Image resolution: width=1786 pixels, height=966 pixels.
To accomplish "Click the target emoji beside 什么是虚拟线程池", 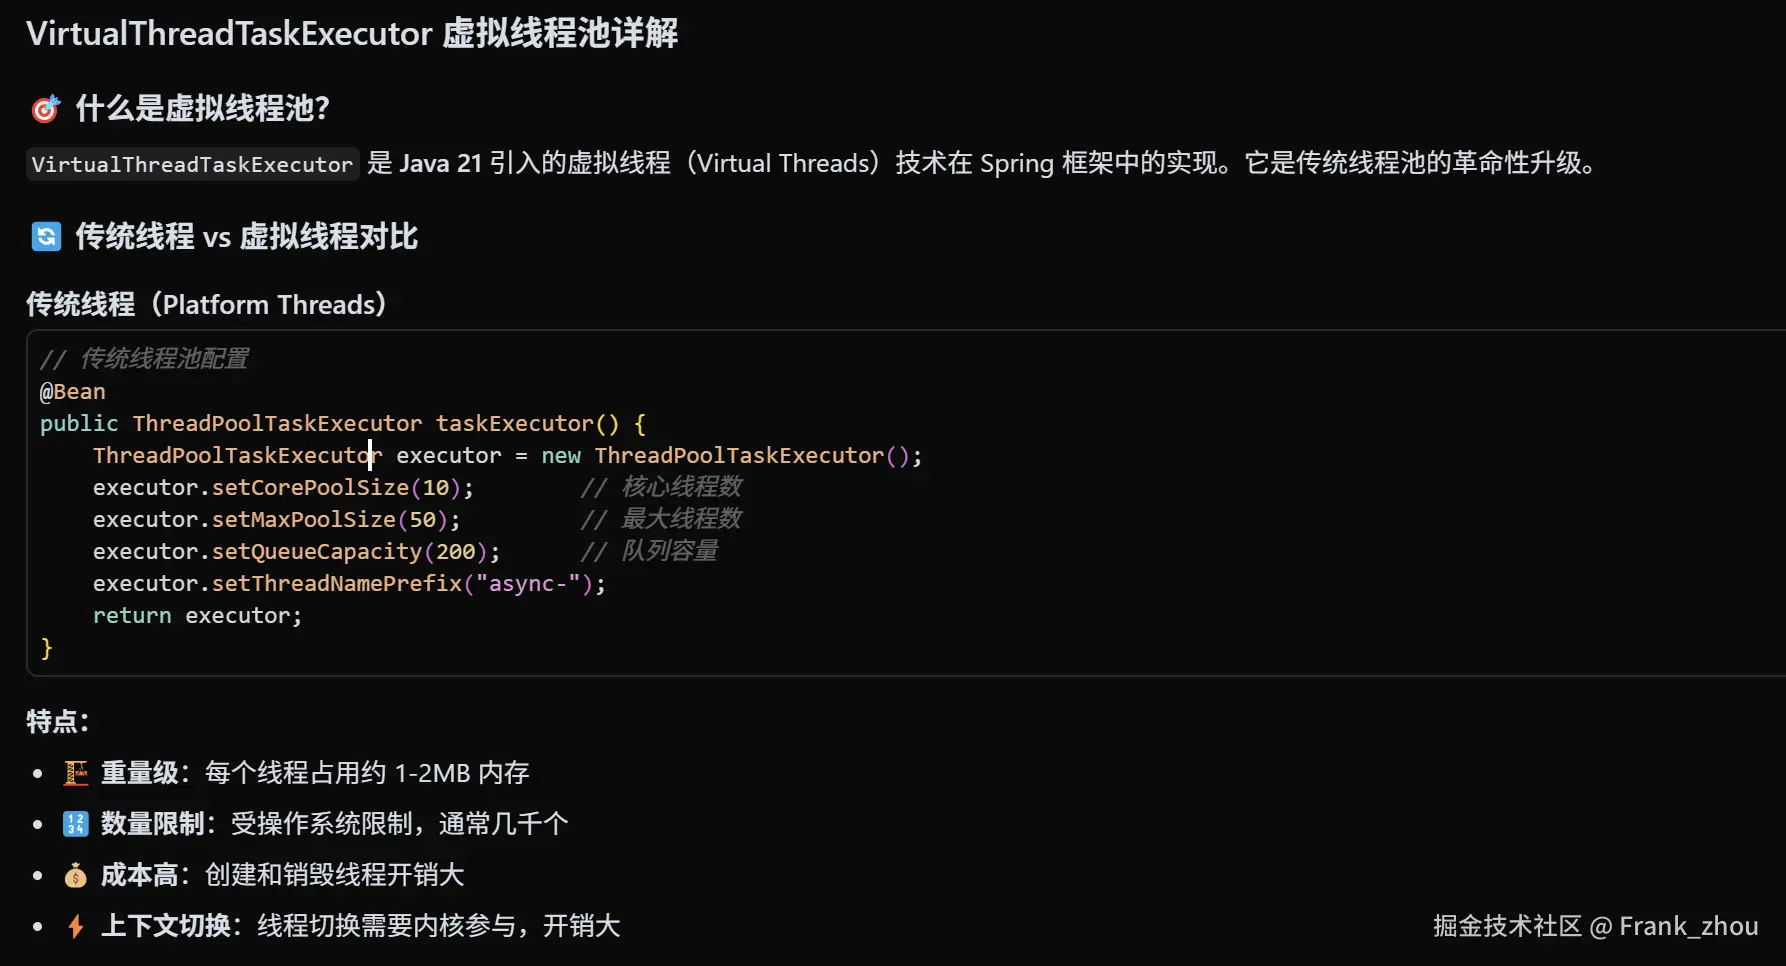I will coord(46,109).
